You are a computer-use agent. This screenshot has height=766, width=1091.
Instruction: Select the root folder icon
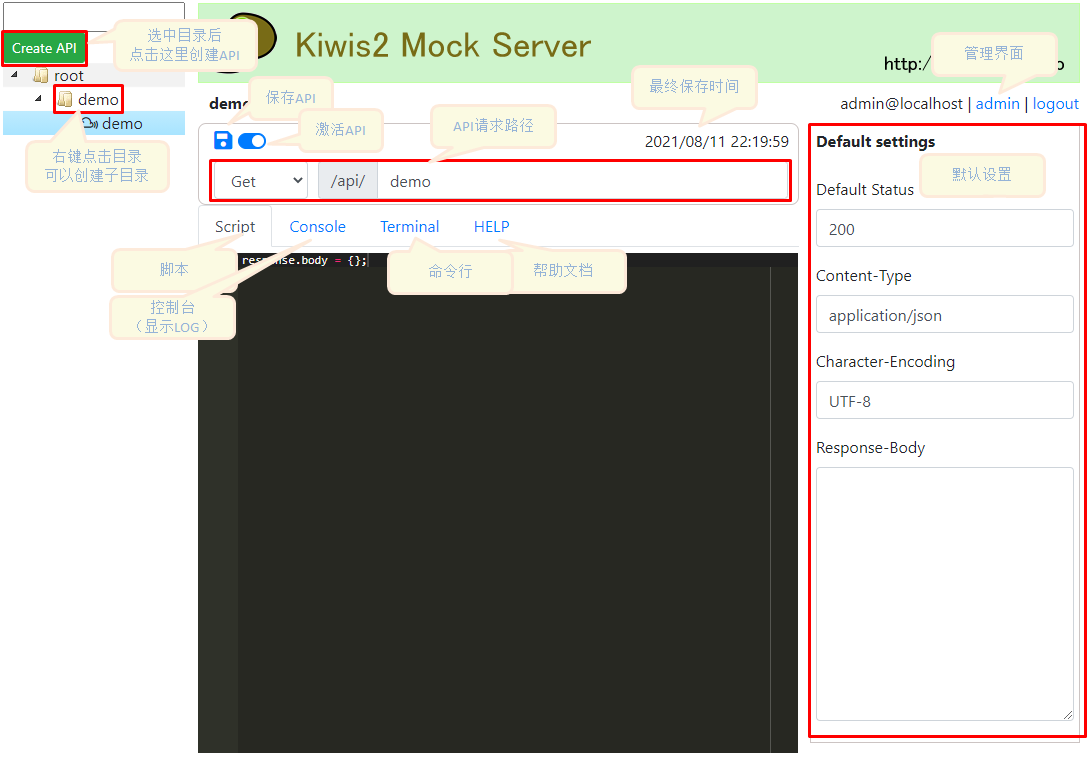(41, 75)
